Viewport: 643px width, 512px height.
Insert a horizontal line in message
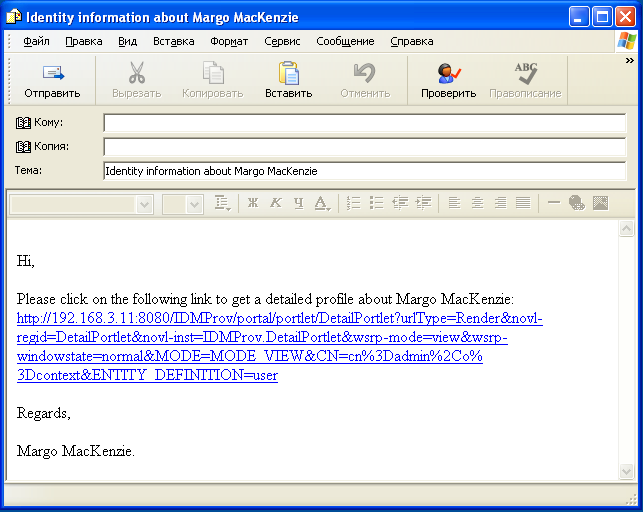(x=554, y=203)
